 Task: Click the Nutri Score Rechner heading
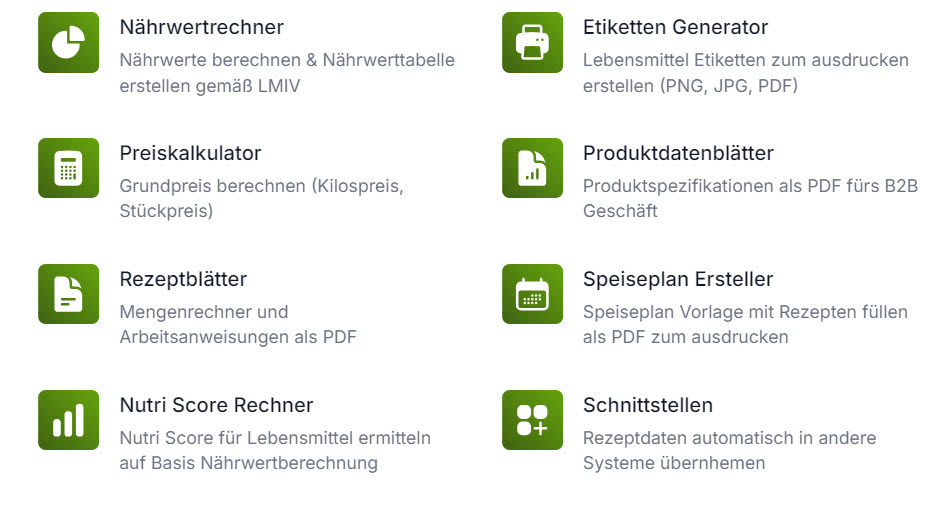(x=216, y=405)
